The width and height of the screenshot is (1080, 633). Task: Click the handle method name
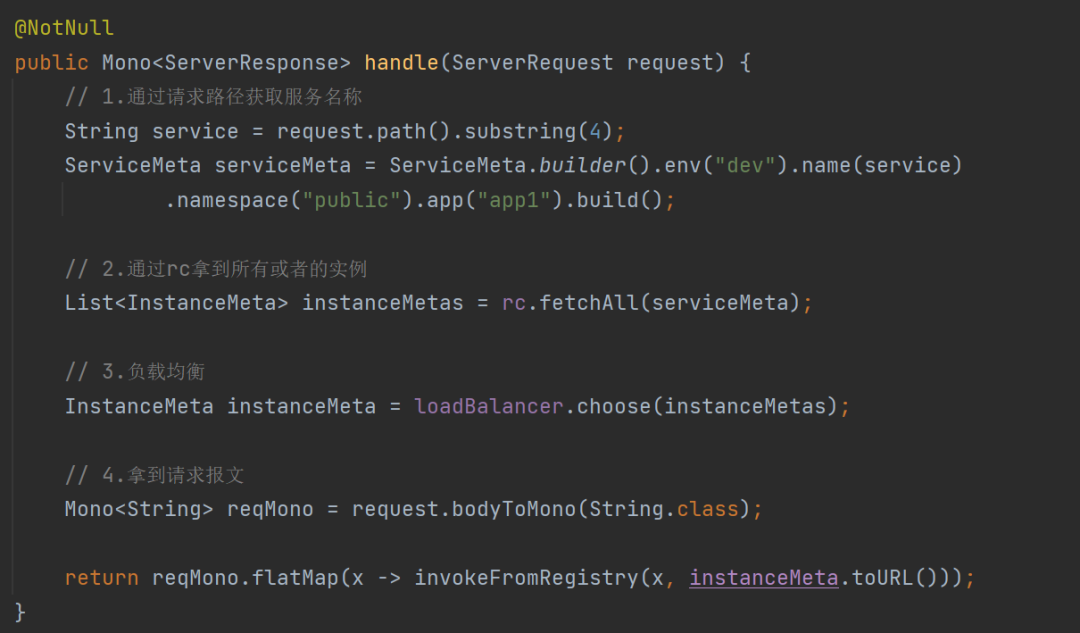[402, 62]
